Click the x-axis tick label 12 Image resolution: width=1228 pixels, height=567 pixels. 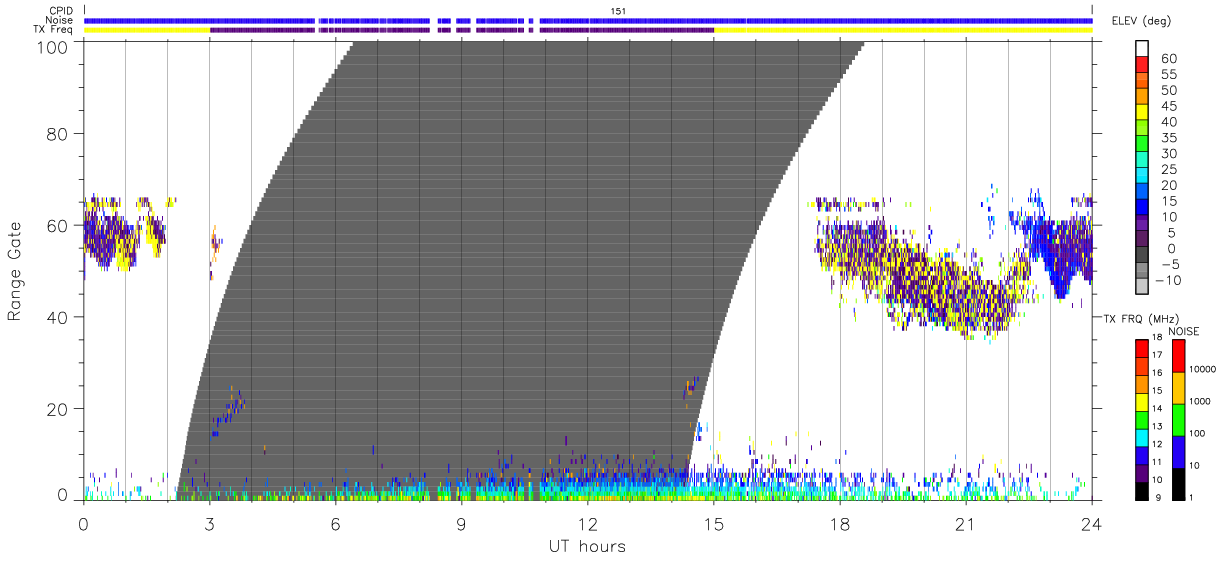(587, 523)
